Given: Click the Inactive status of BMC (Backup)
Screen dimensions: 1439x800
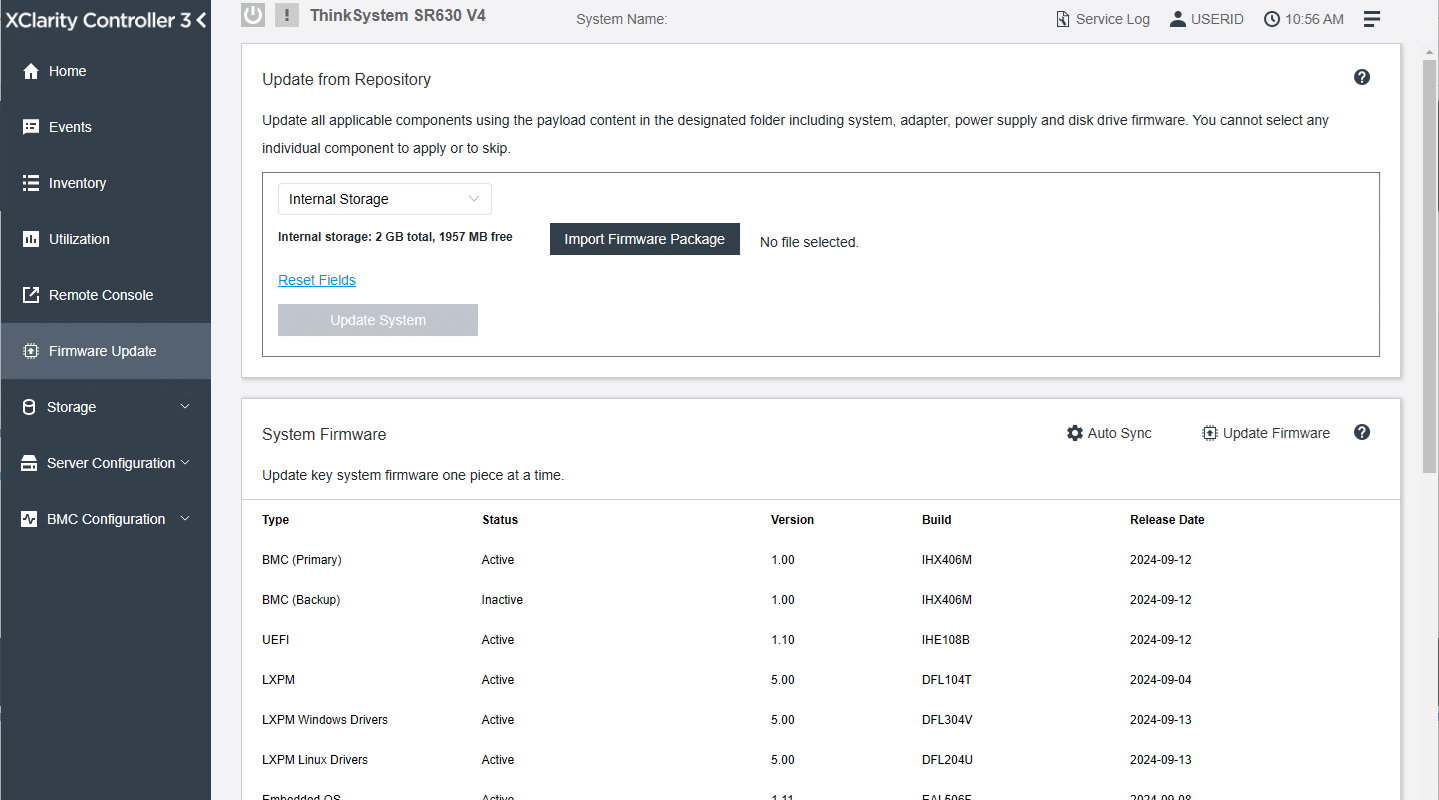Looking at the screenshot, I should tap(502, 600).
